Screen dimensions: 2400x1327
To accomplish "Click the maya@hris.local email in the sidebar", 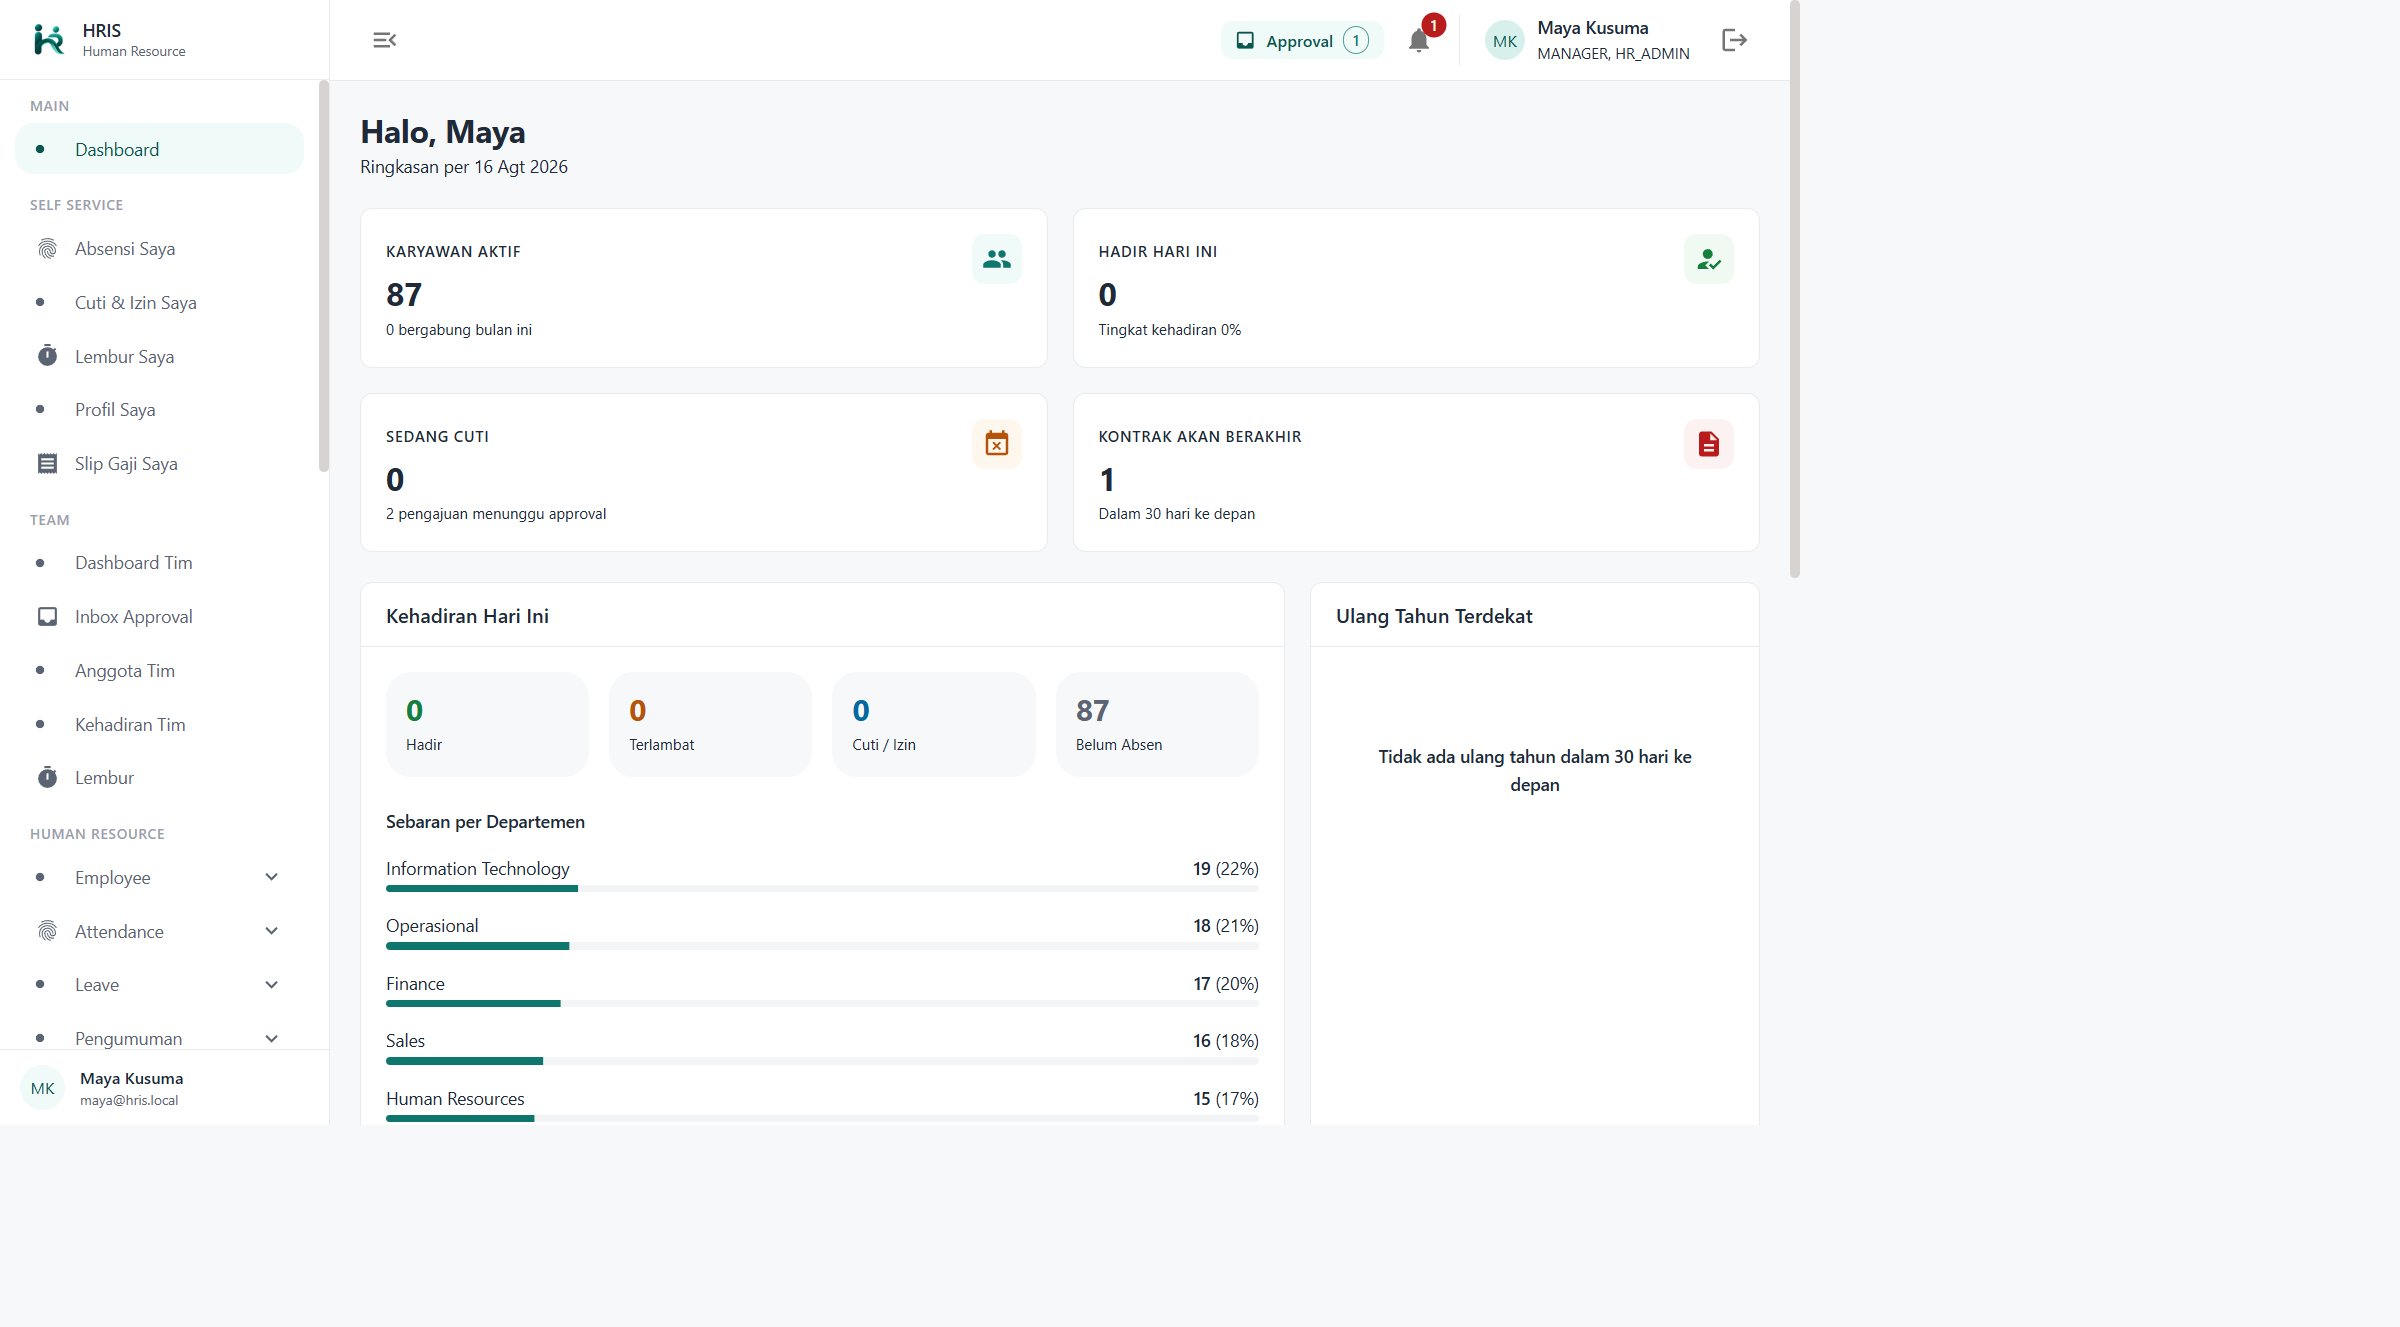I will click(129, 1100).
